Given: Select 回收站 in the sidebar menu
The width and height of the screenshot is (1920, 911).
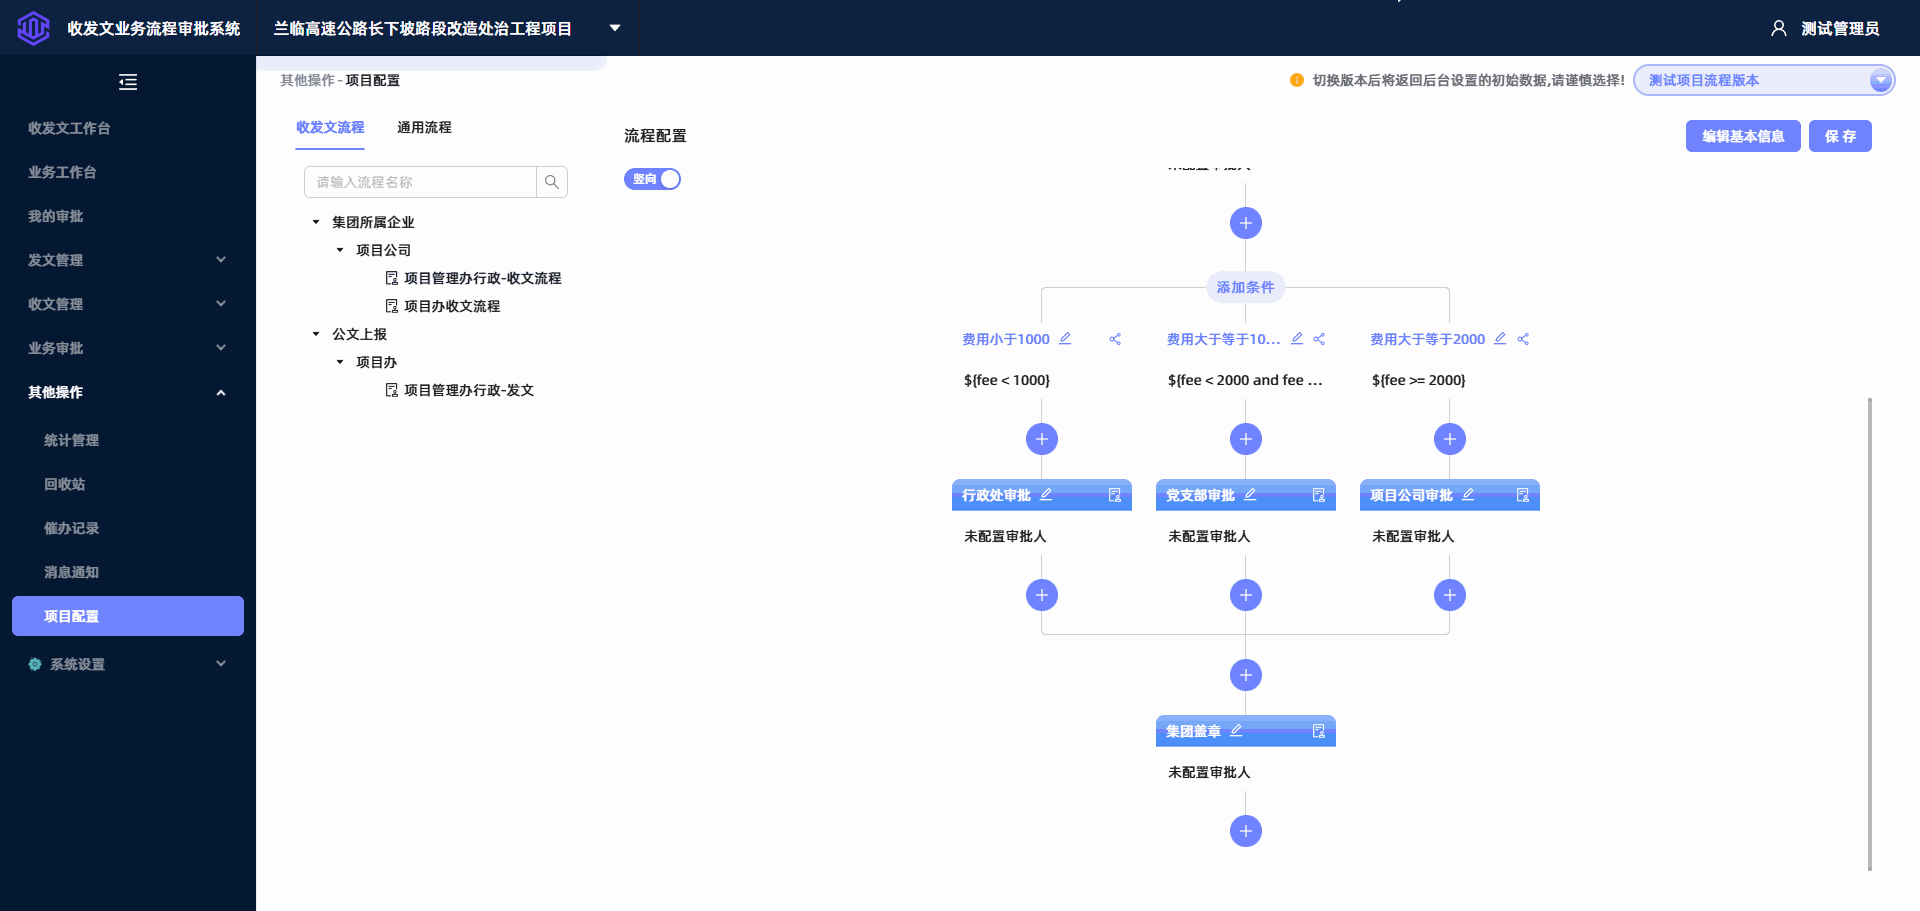Looking at the screenshot, I should click(x=66, y=484).
